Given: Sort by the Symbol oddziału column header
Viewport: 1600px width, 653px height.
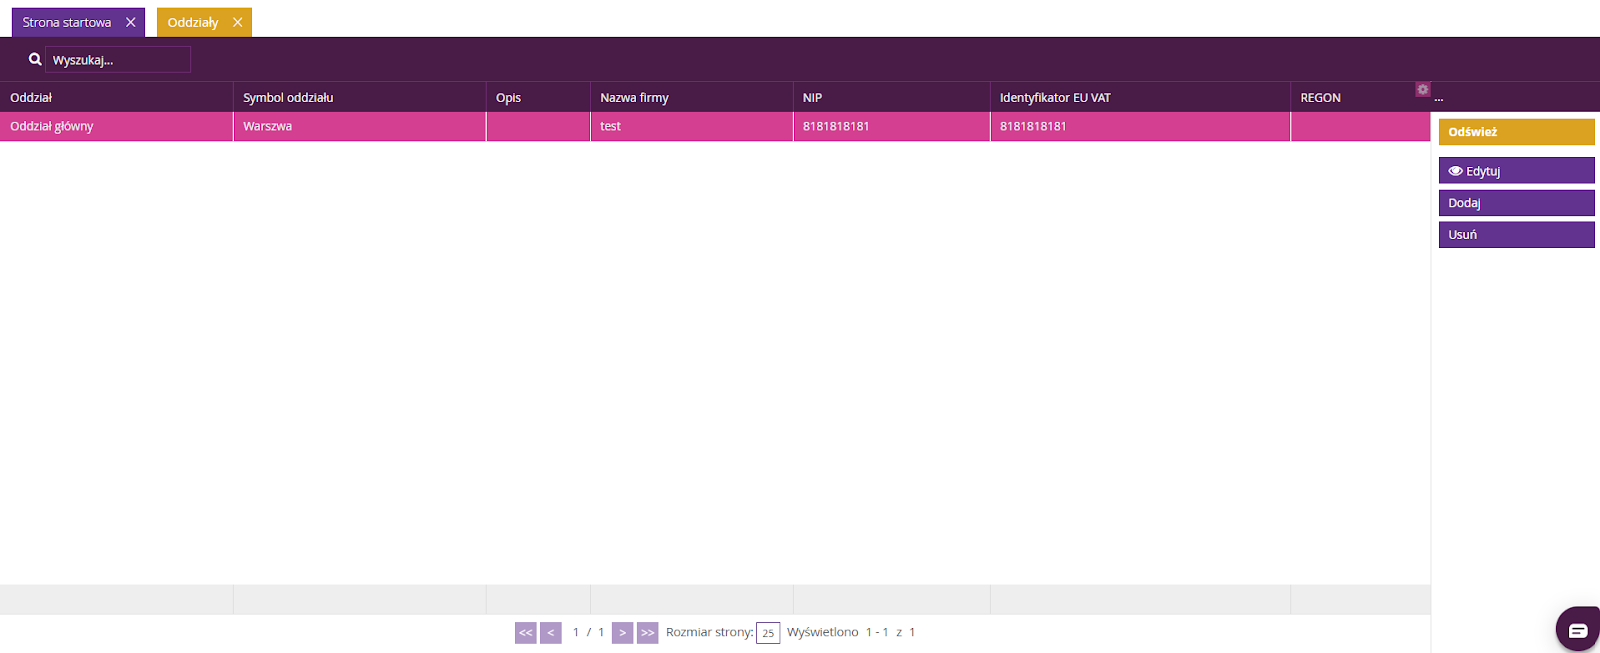Looking at the screenshot, I should (x=359, y=97).
